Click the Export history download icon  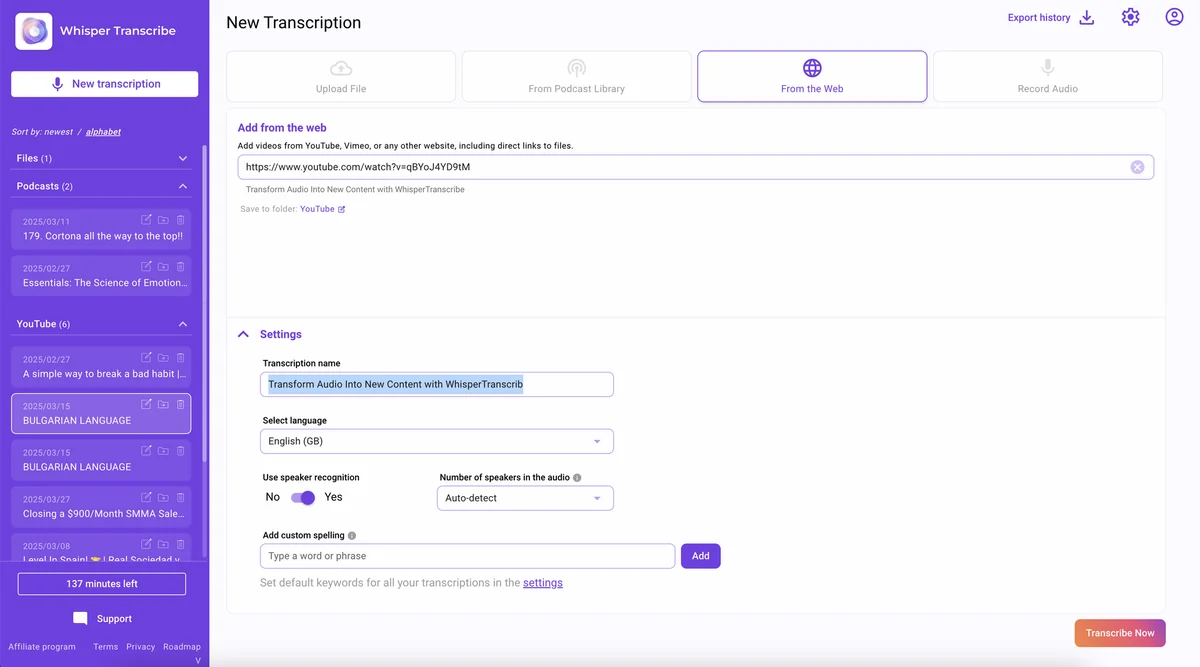tap(1087, 18)
